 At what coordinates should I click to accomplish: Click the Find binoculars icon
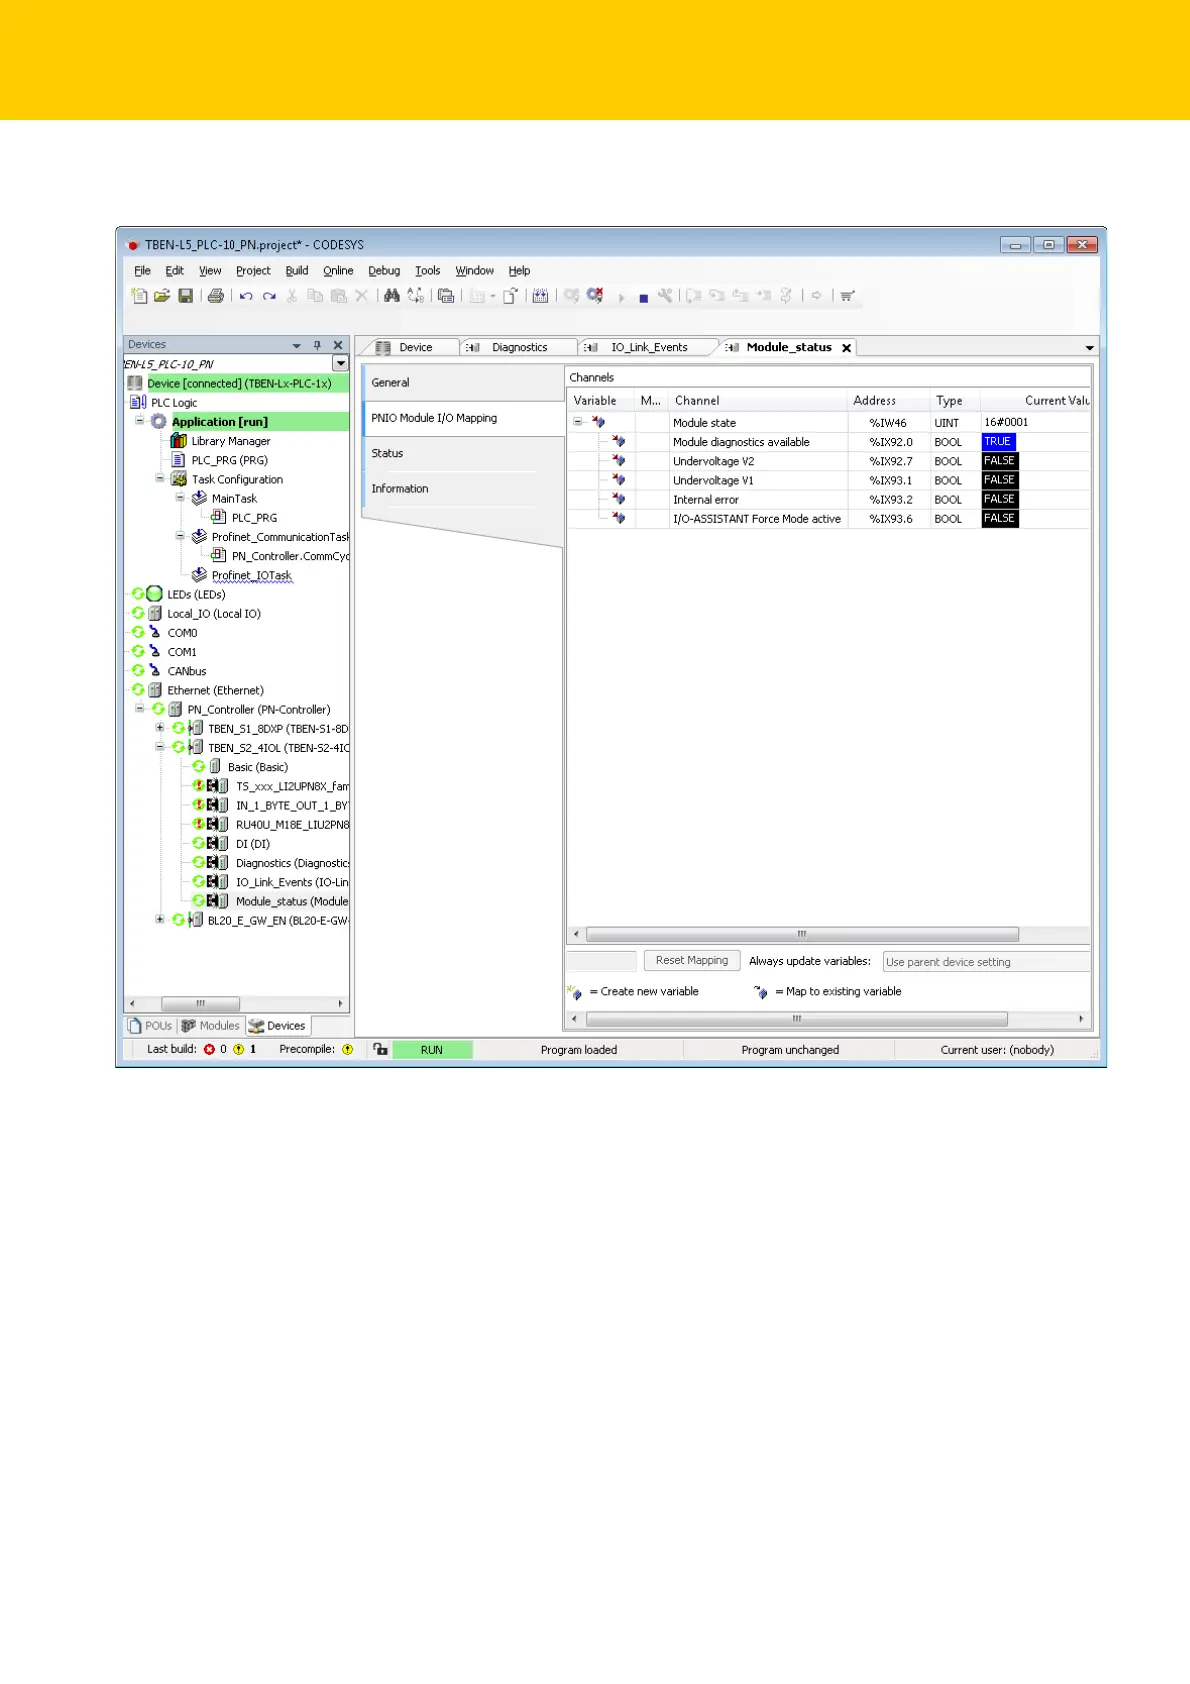pyautogui.click(x=392, y=296)
